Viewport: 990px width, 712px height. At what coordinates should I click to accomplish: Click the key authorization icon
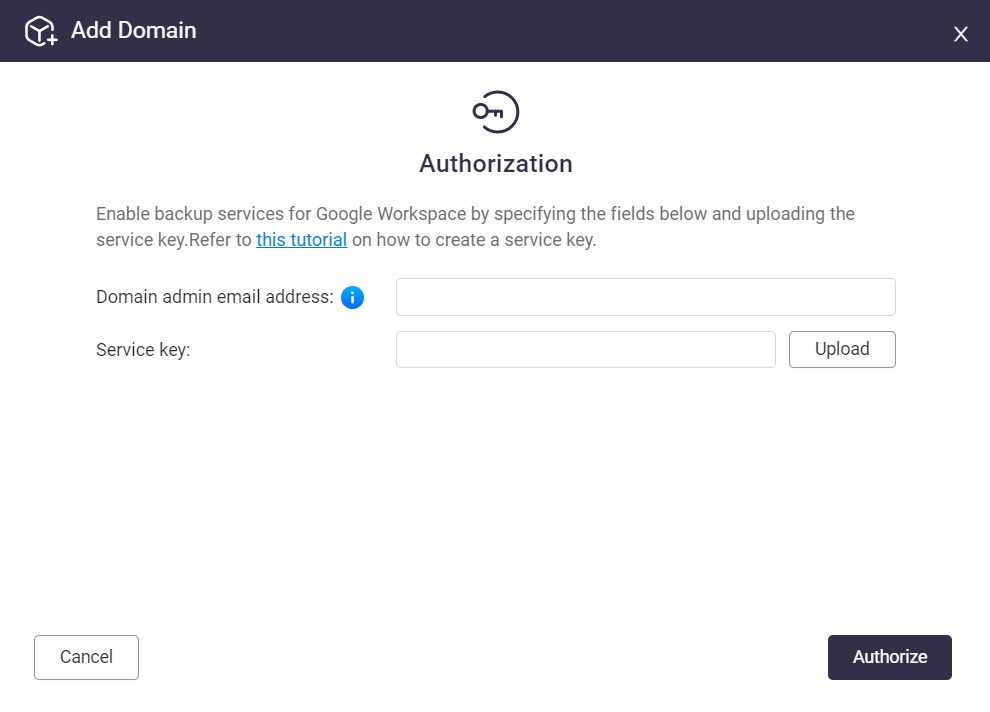coord(496,112)
